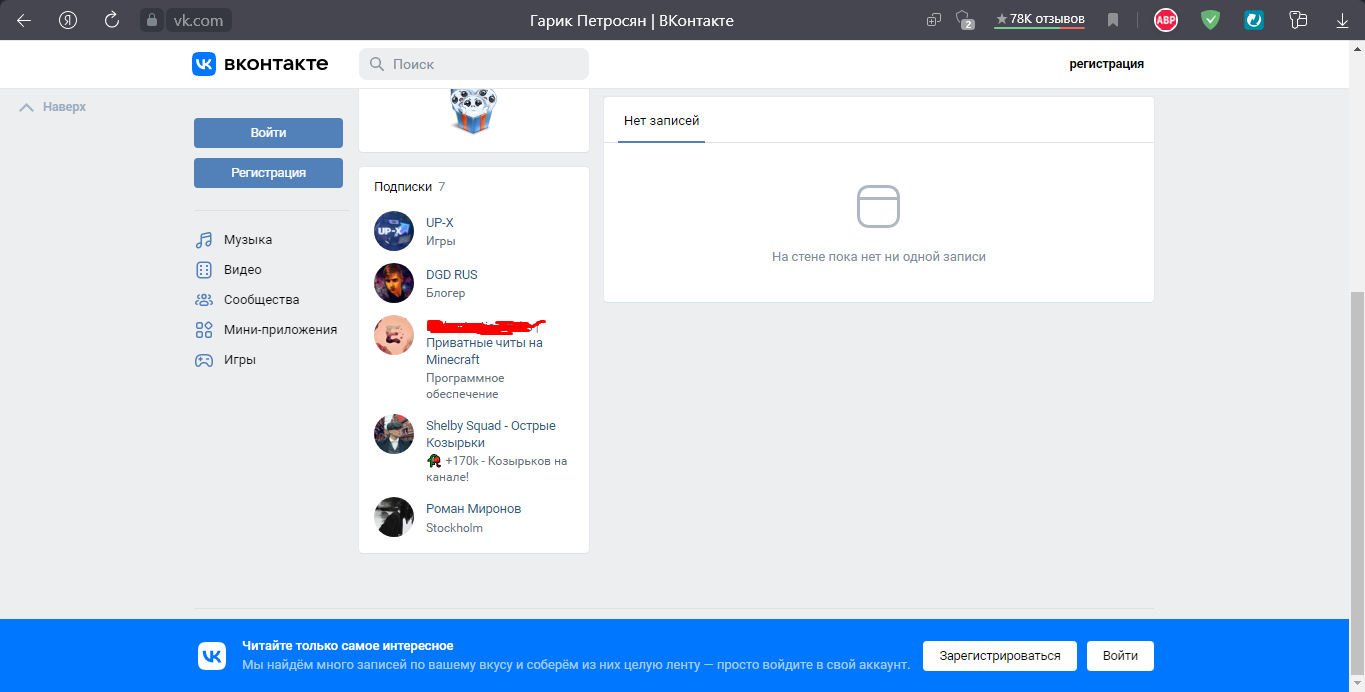Click the music note icon
Viewport: 1365px width, 692px height.
(204, 240)
